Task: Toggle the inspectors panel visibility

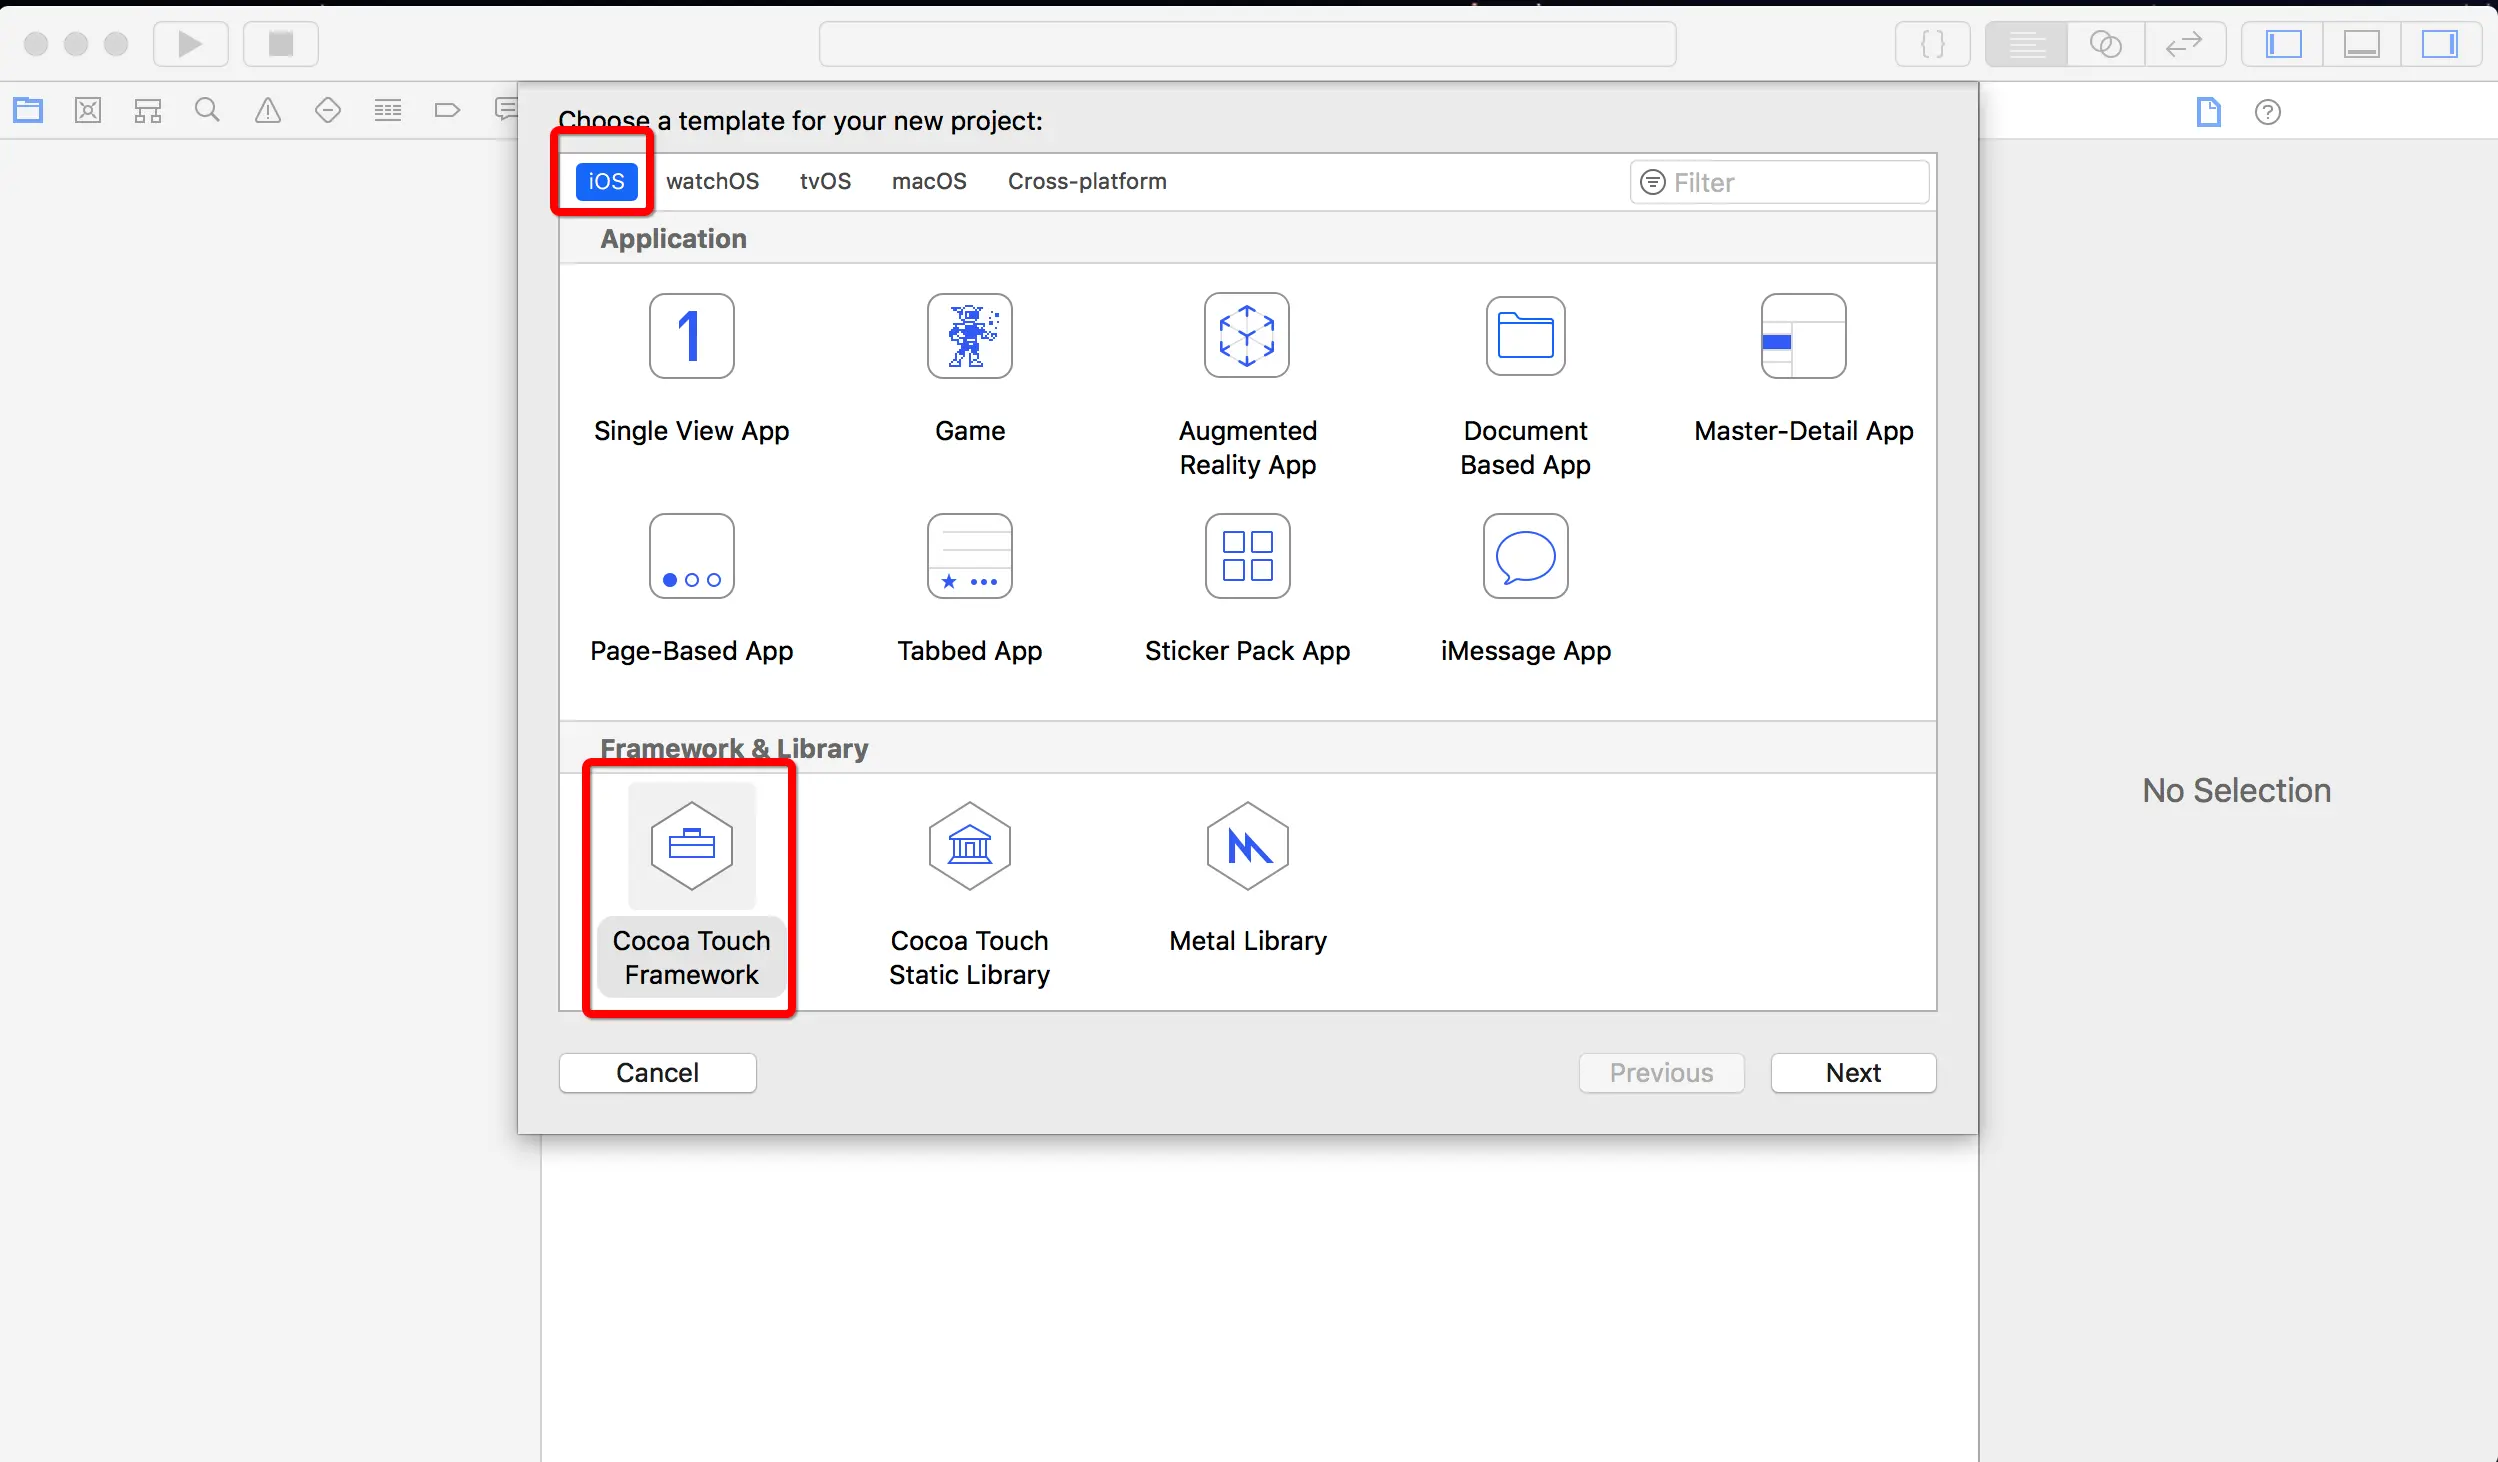Action: [2439, 44]
